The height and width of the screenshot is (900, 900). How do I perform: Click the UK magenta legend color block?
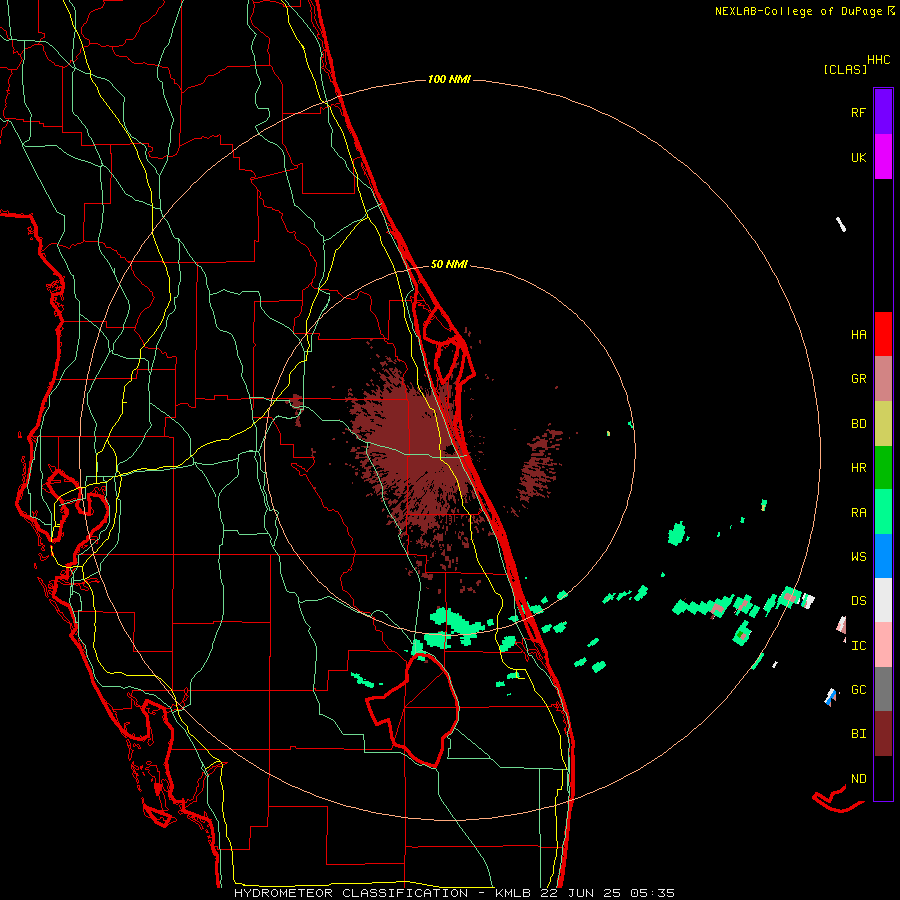(x=883, y=157)
